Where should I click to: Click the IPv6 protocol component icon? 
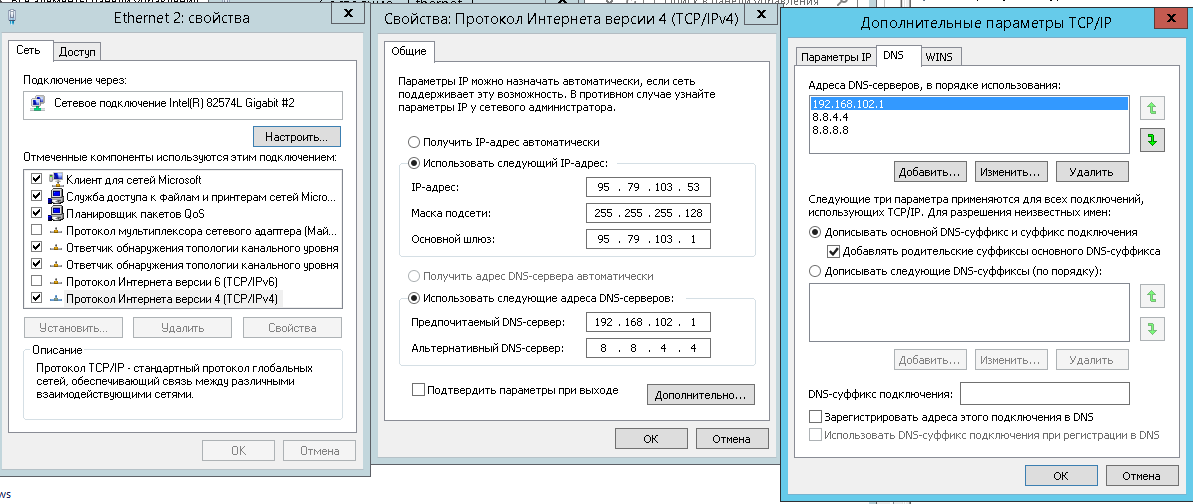click(x=56, y=281)
